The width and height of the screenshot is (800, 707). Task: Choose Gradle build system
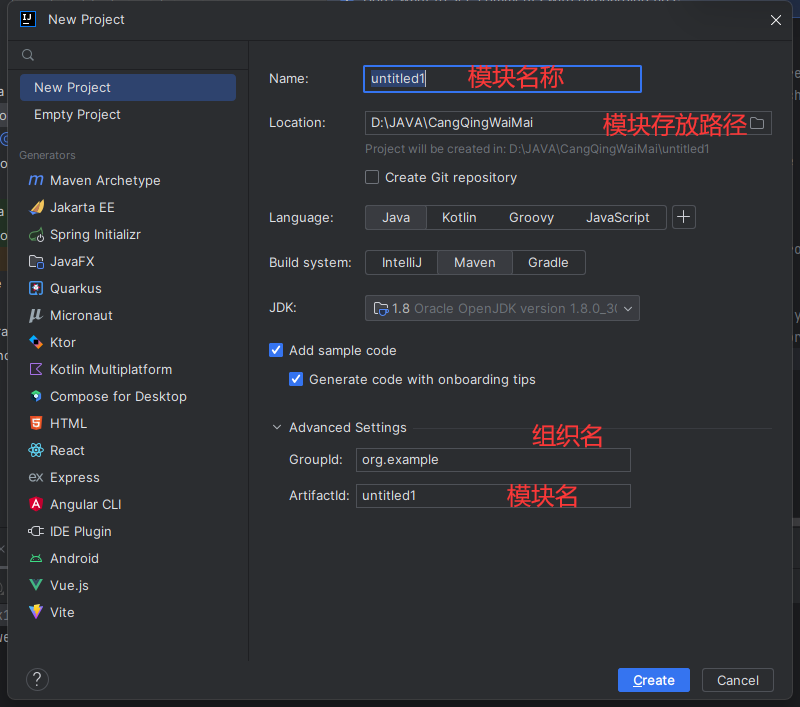pyautogui.click(x=548, y=262)
